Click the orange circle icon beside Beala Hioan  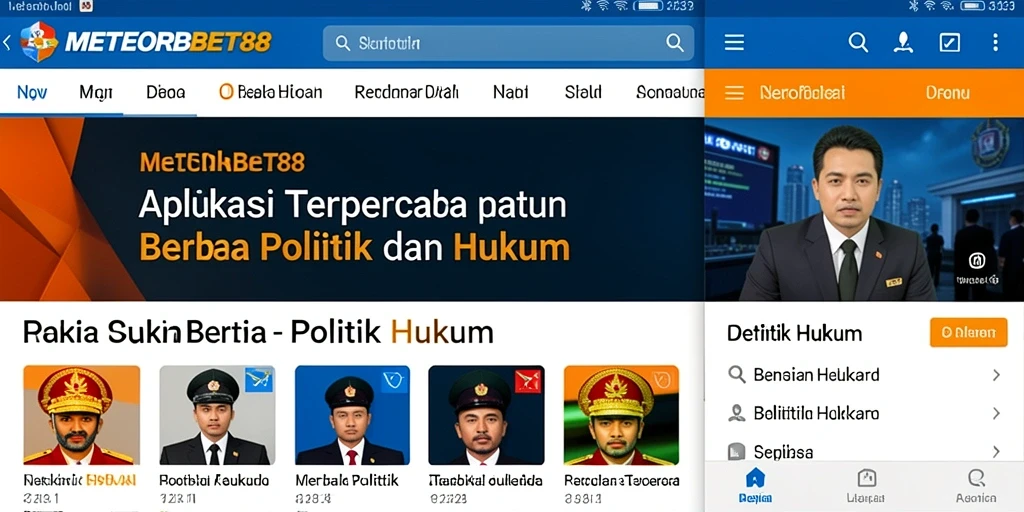point(226,92)
